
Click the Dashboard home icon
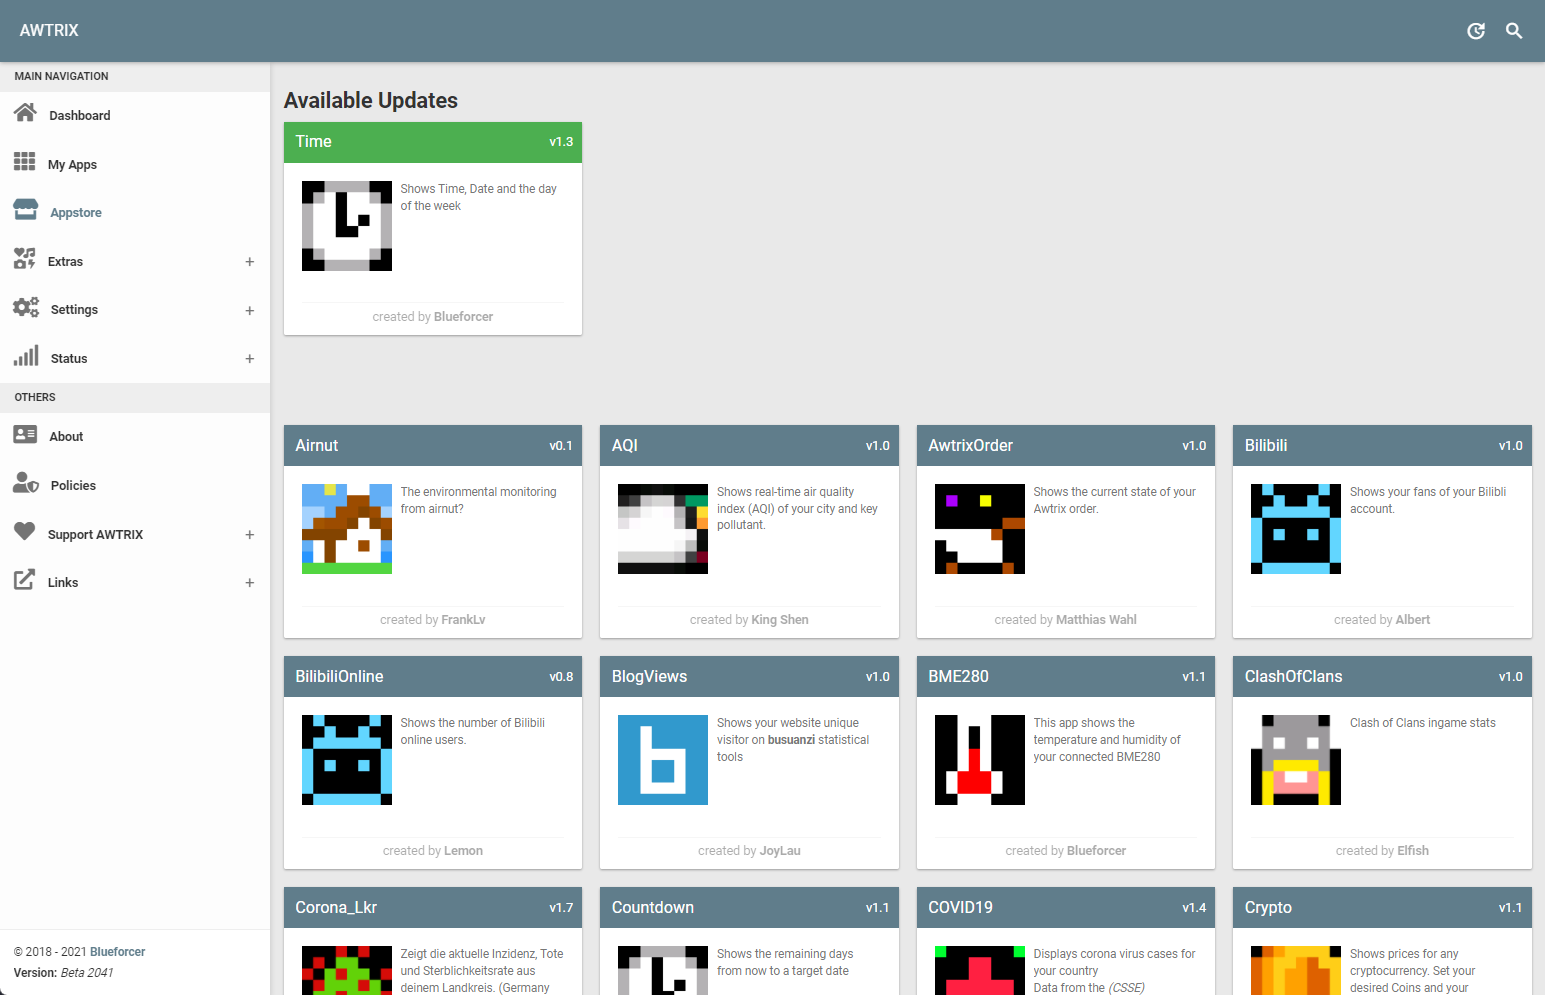25,112
